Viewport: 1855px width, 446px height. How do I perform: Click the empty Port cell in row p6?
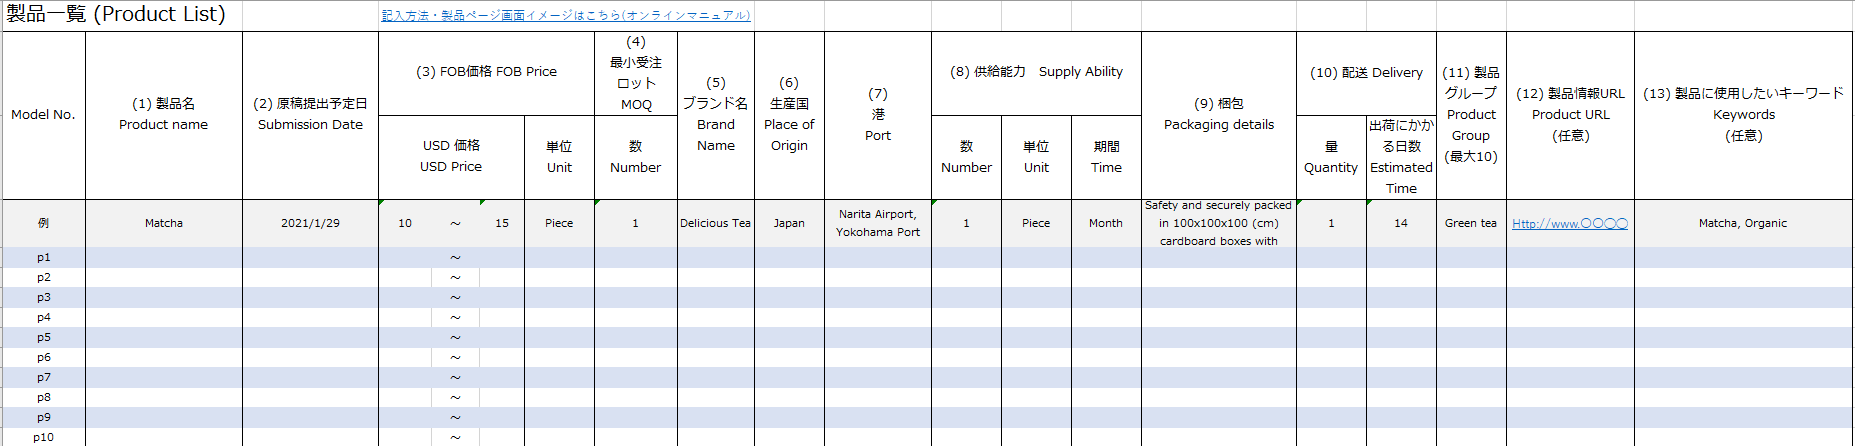point(878,357)
